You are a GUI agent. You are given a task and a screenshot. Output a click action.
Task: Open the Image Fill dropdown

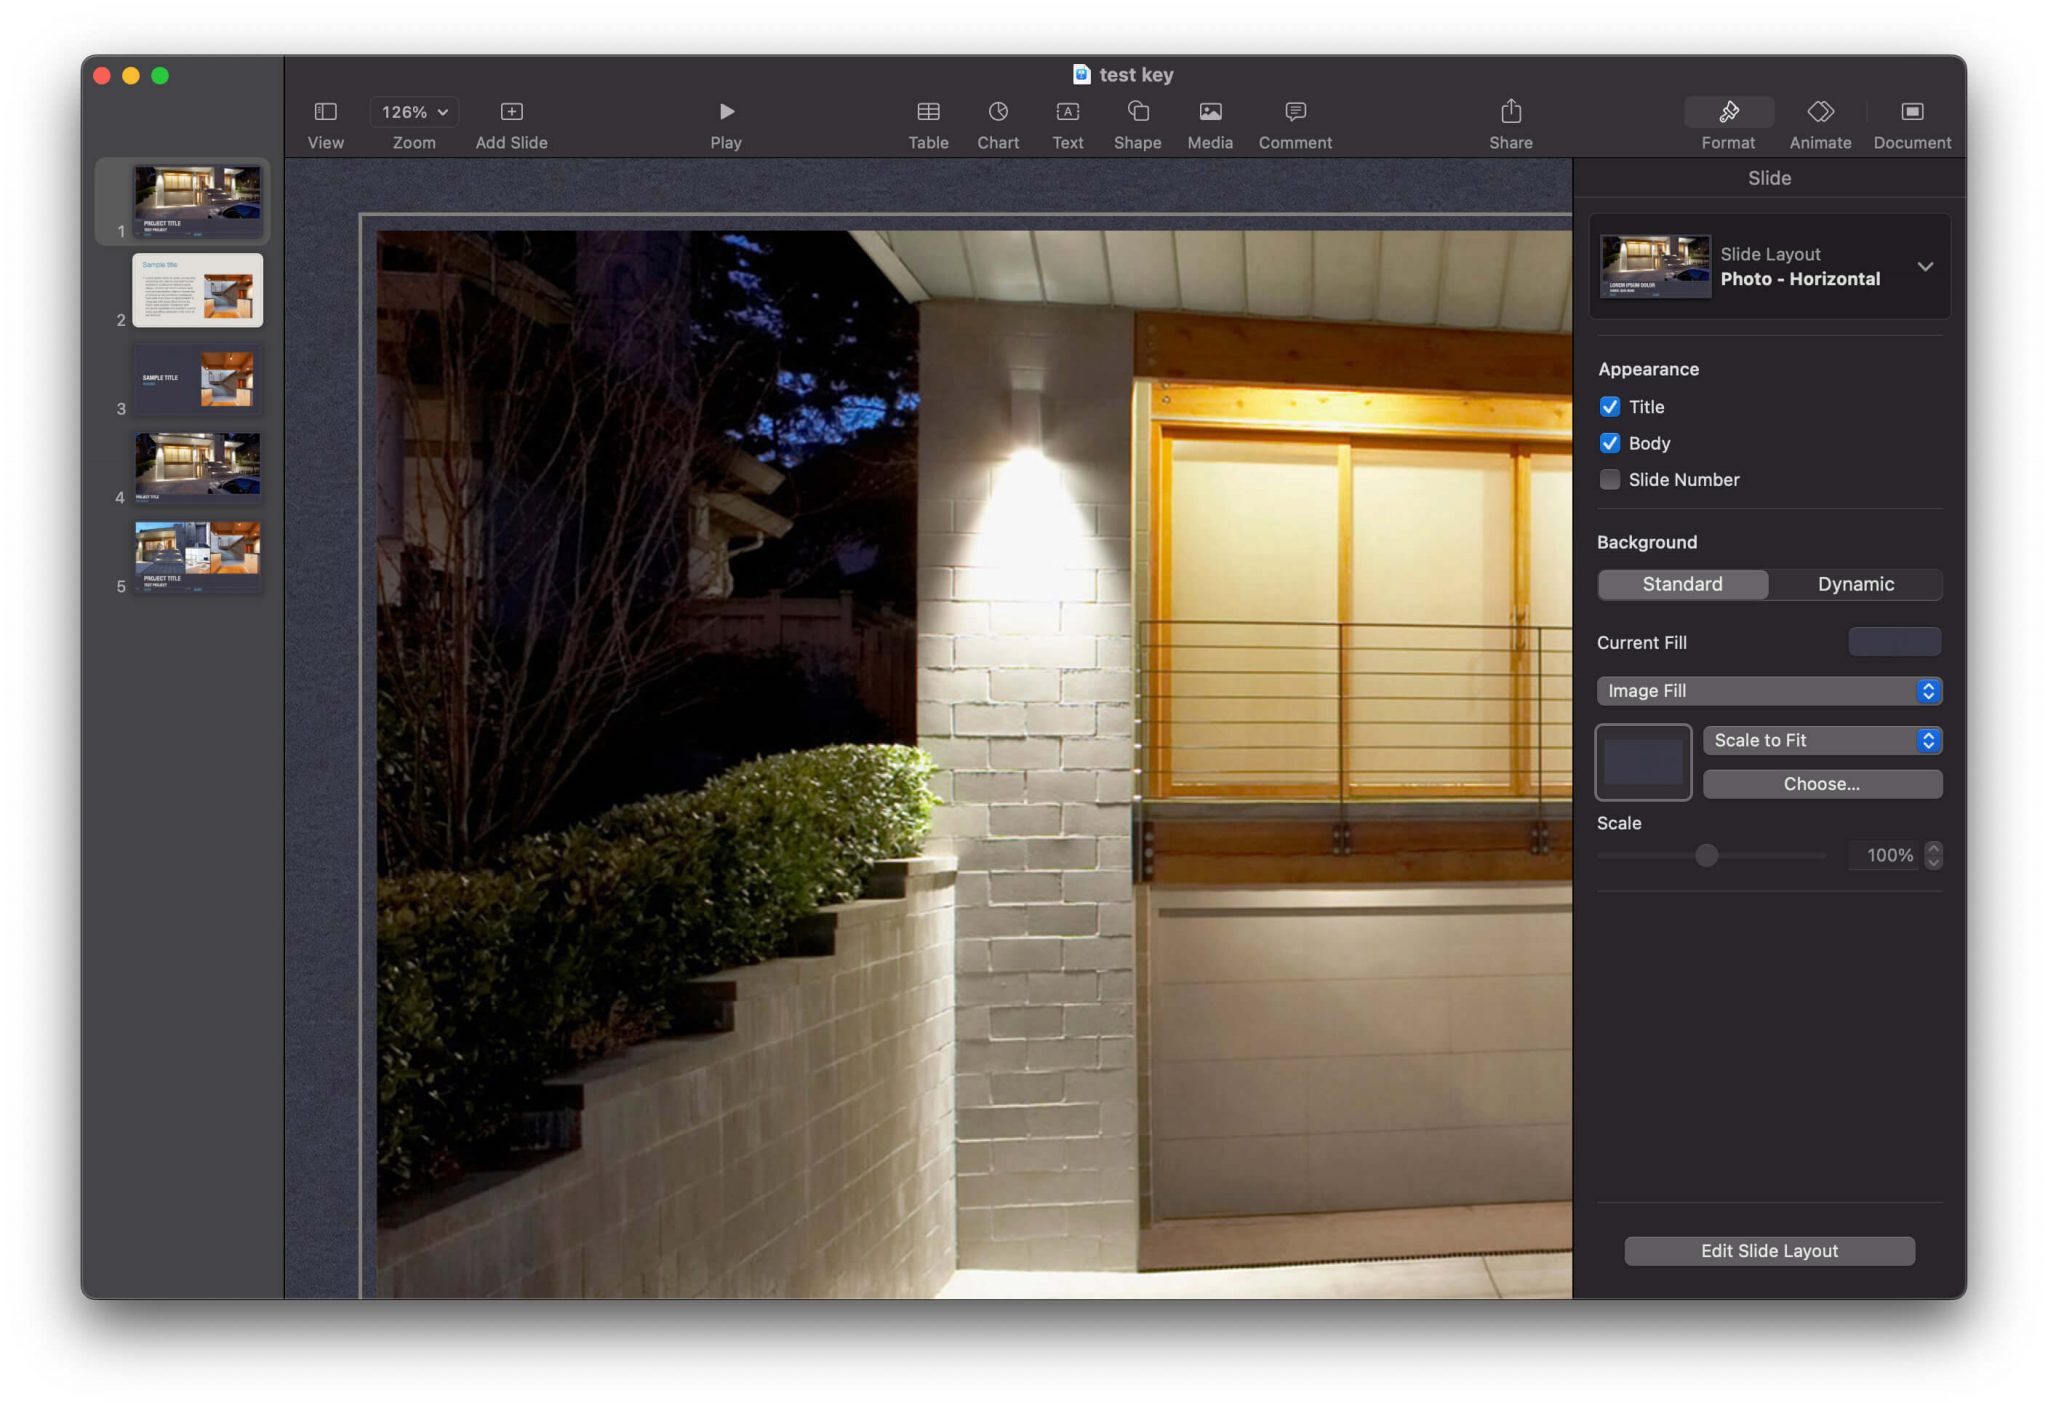[1767, 690]
